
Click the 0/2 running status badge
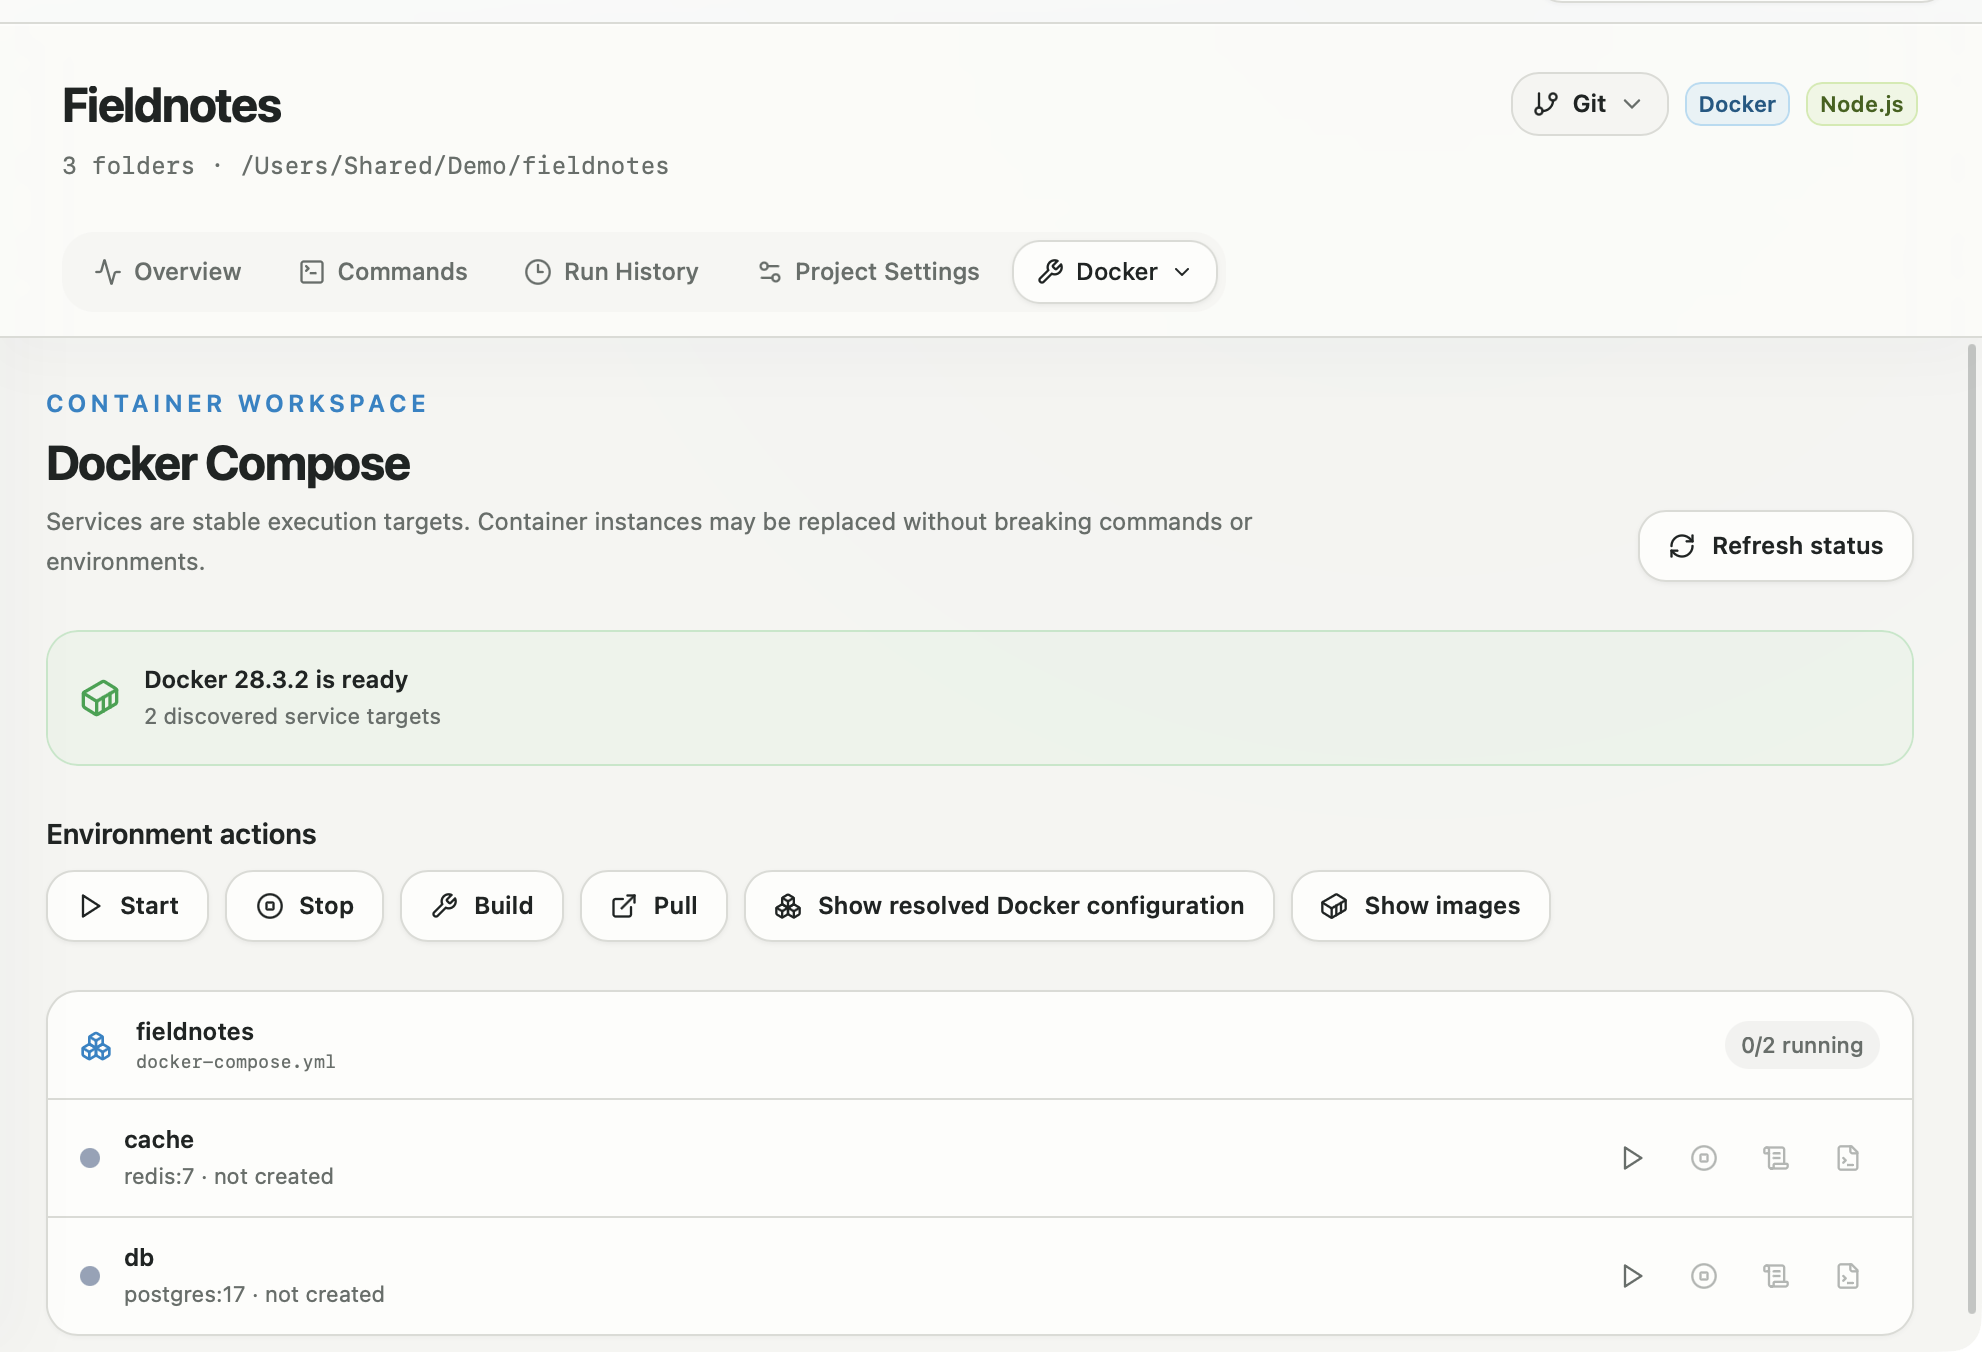click(x=1802, y=1046)
